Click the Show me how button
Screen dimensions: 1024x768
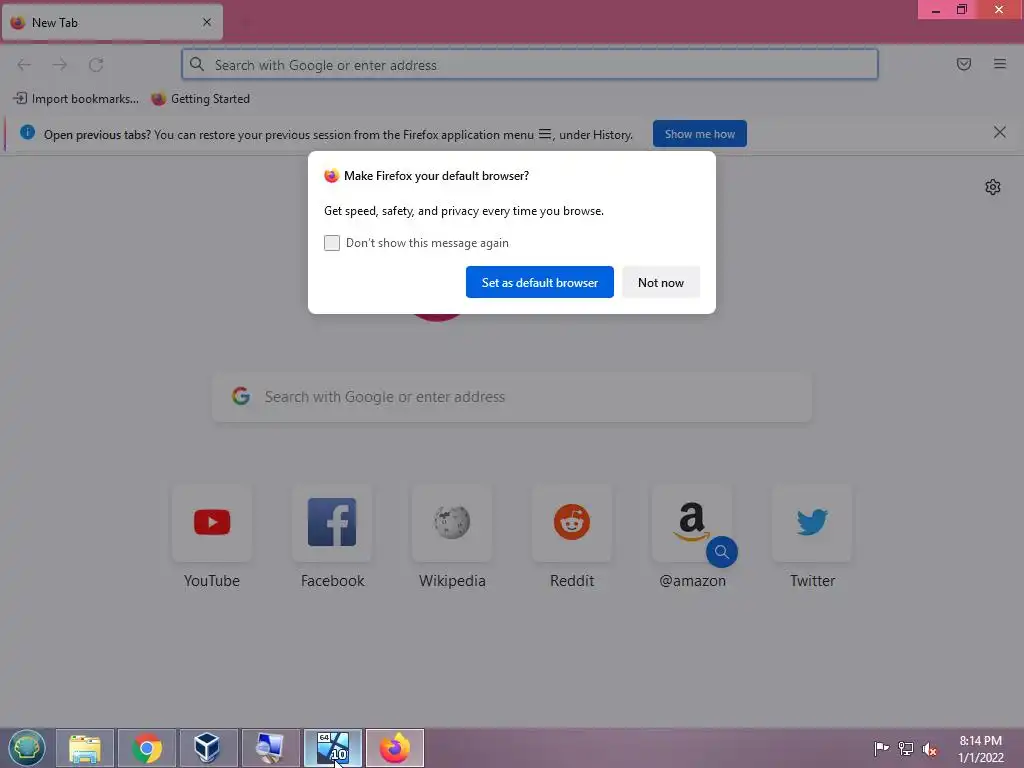pos(699,134)
